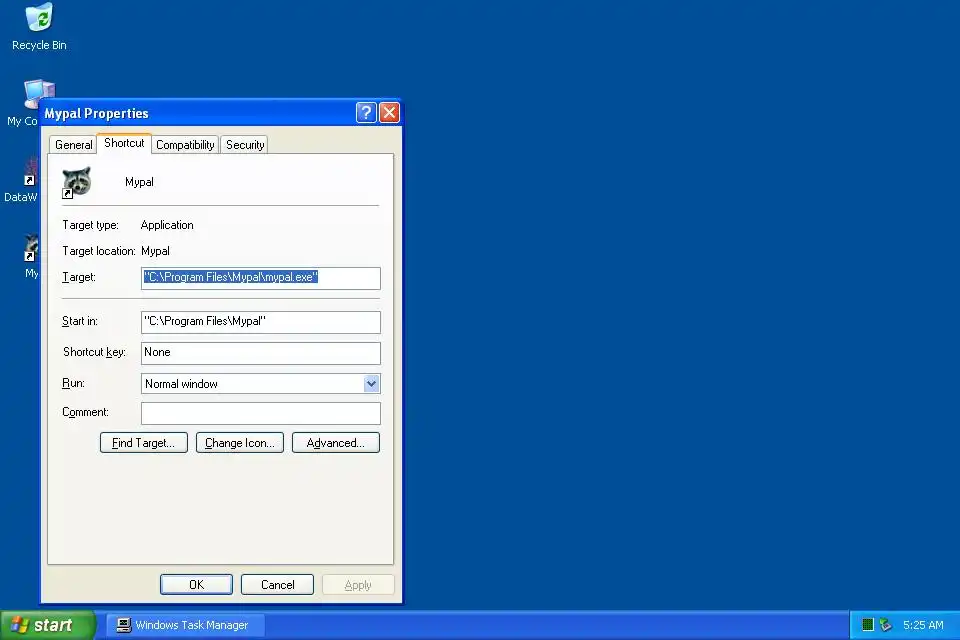Click the Cancel button
Image resolution: width=960 pixels, height=640 pixels.
[277, 584]
